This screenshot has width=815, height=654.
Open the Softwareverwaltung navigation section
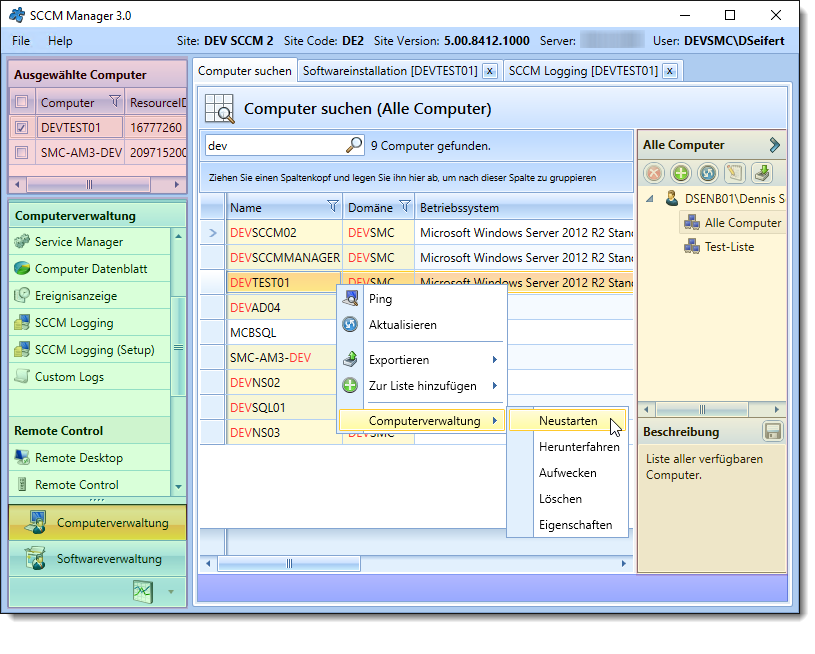[98, 559]
